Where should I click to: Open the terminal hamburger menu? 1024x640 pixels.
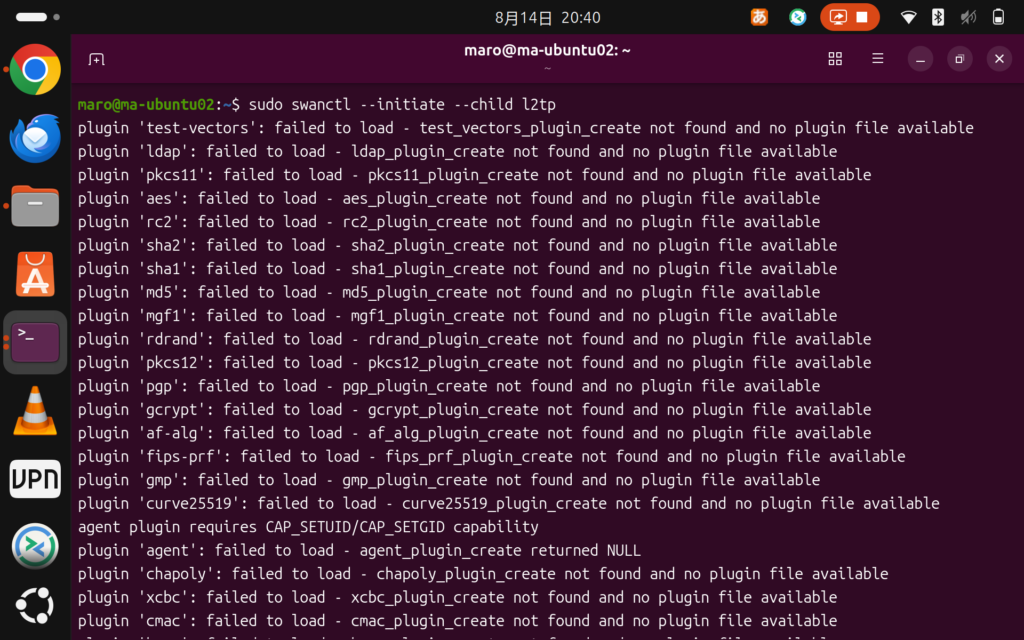[x=877, y=59]
